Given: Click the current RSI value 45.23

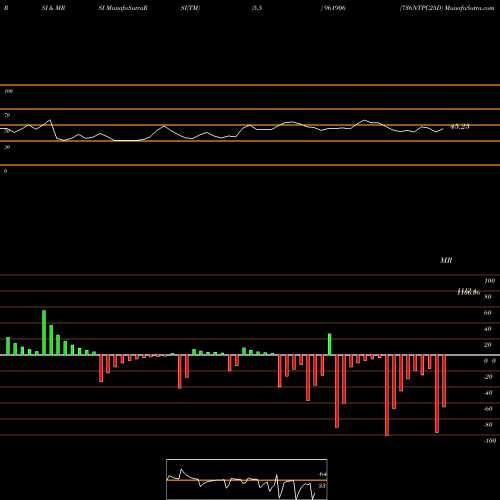Looking at the screenshot, I should click(460, 126).
